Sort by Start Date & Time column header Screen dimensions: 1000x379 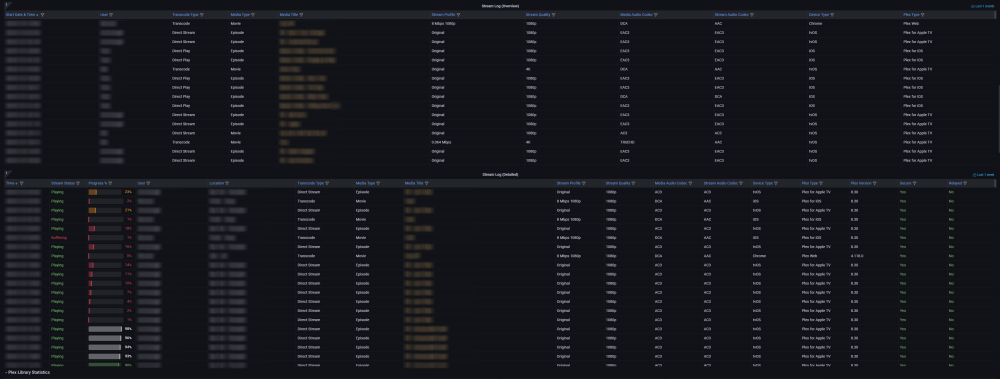22,14
